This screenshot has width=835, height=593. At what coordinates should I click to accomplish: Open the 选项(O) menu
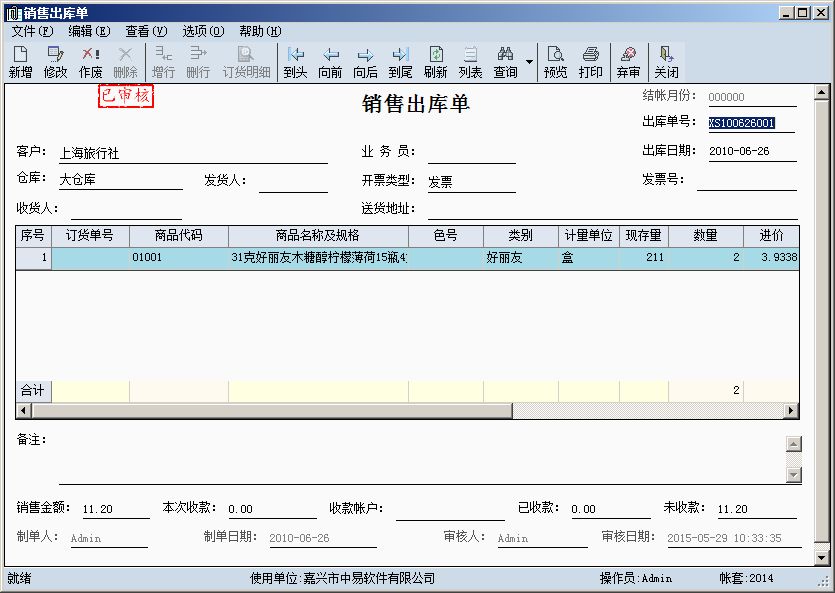(x=203, y=31)
